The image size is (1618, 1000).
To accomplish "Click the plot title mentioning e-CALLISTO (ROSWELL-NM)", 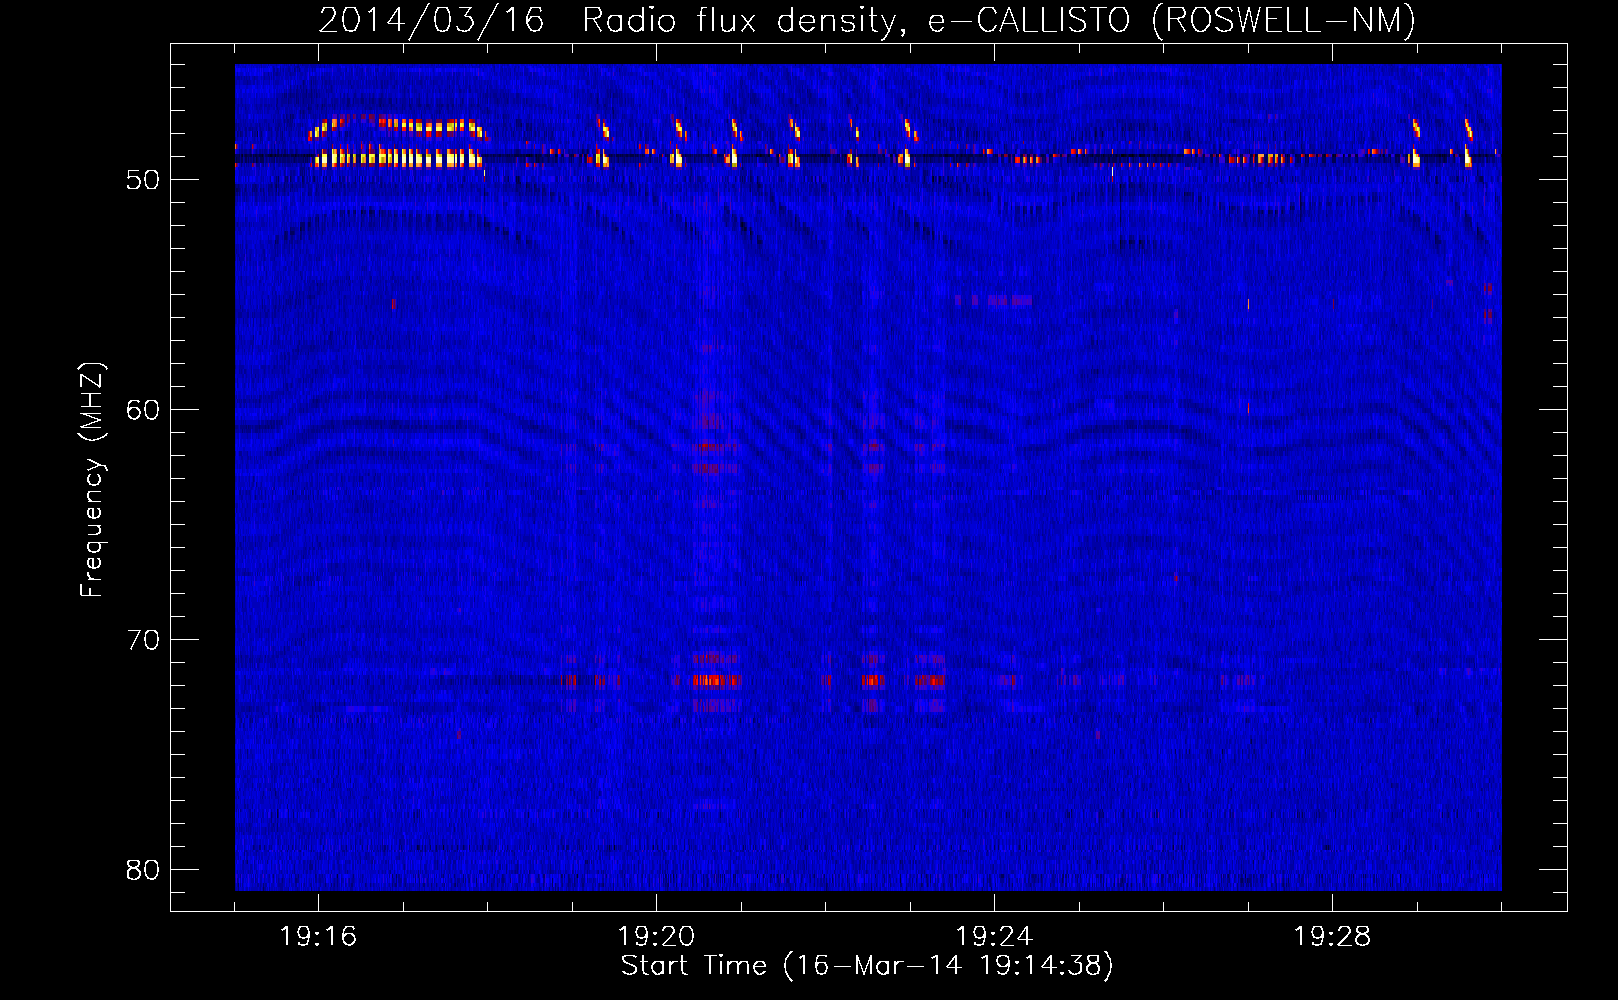I will (867, 20).
